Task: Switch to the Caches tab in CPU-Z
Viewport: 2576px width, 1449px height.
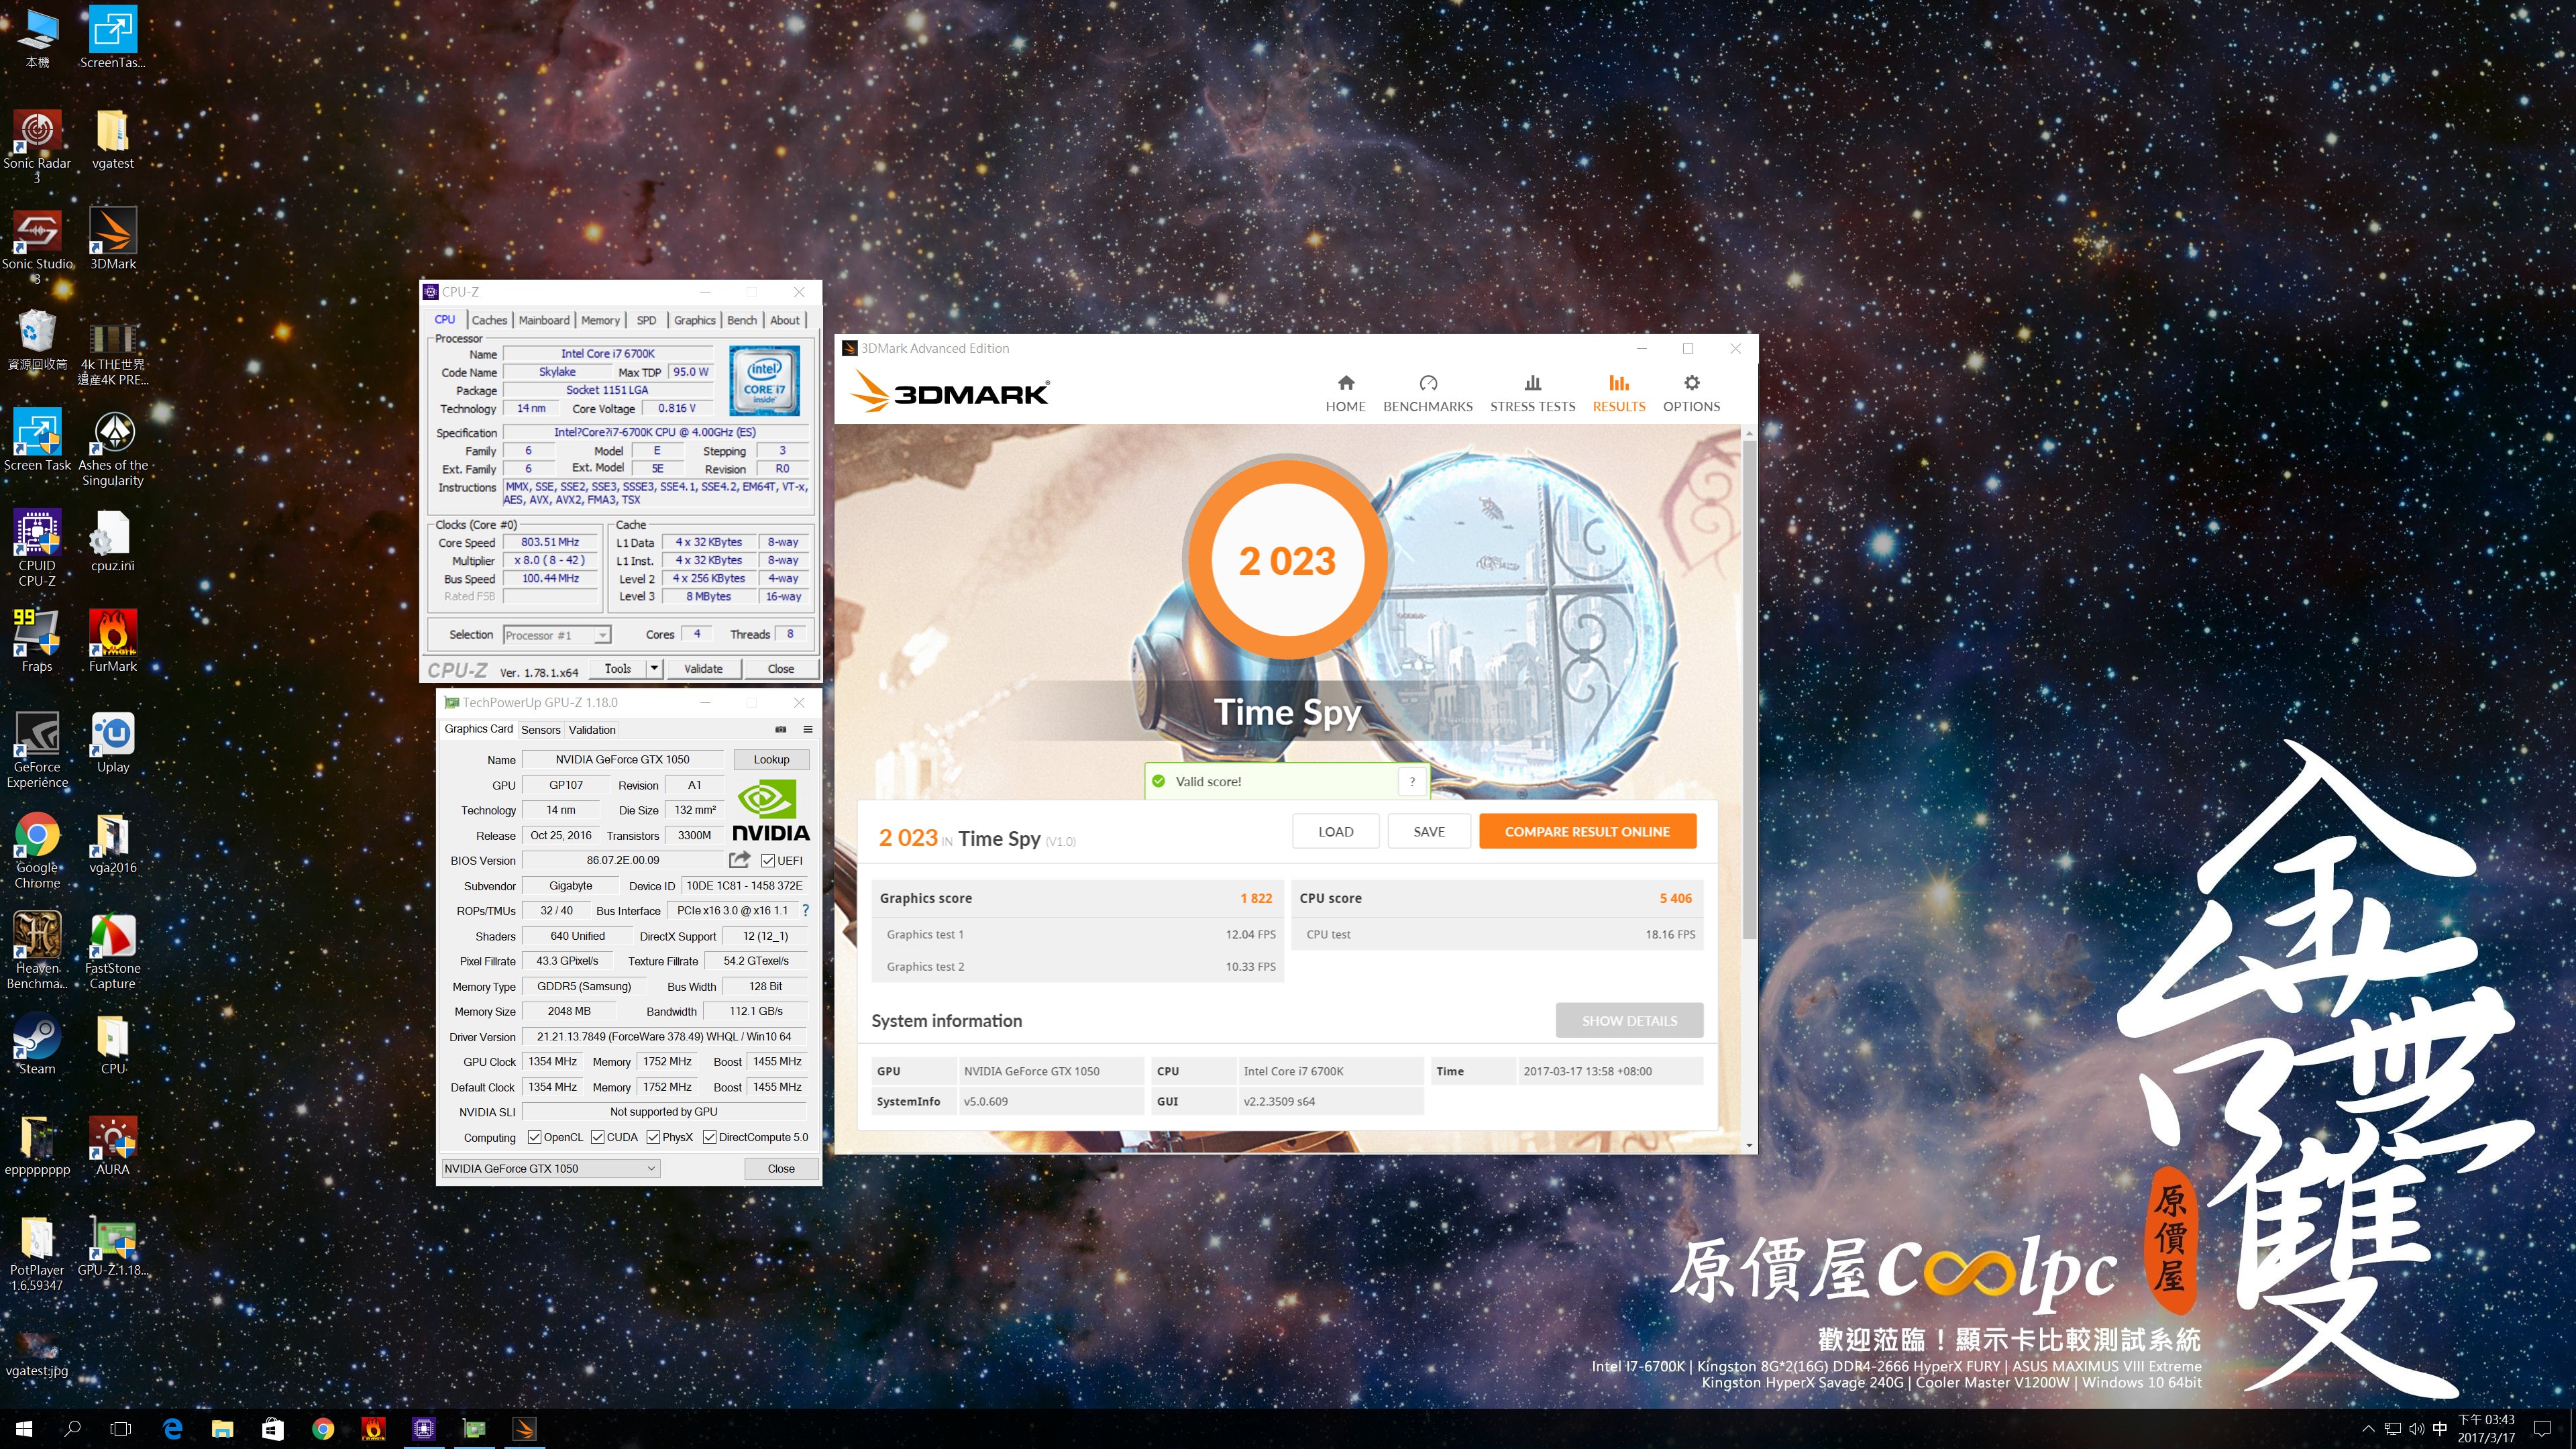Action: coord(489,320)
